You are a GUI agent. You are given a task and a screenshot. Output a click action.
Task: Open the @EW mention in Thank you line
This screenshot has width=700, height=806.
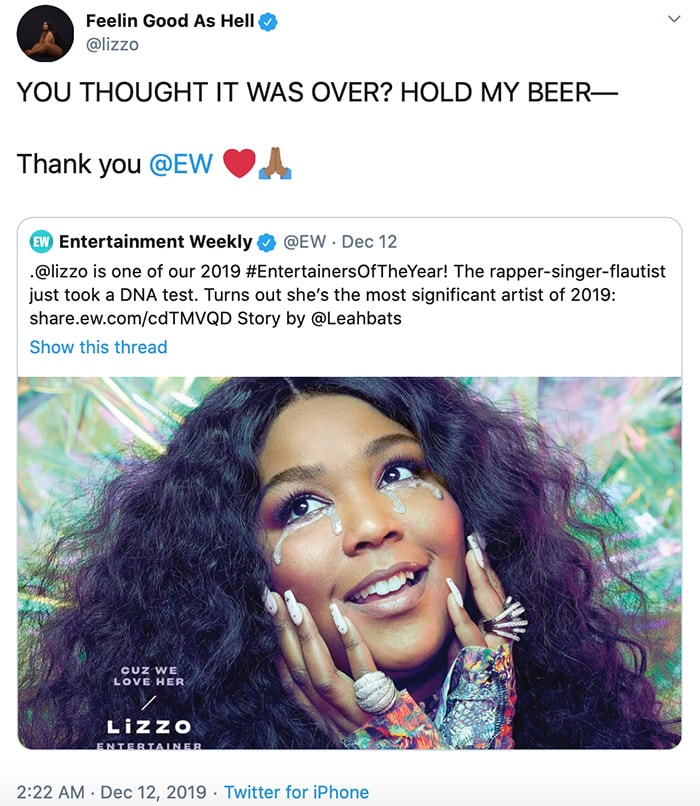[181, 164]
